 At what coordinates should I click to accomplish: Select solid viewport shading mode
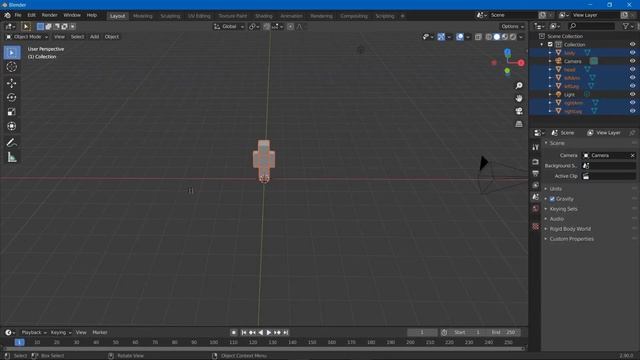coord(497,37)
